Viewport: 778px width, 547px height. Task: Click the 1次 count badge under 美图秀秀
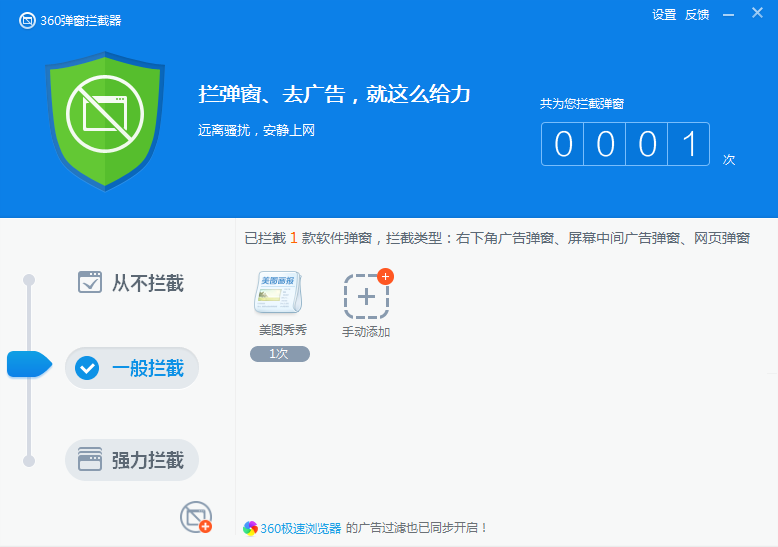coord(280,354)
